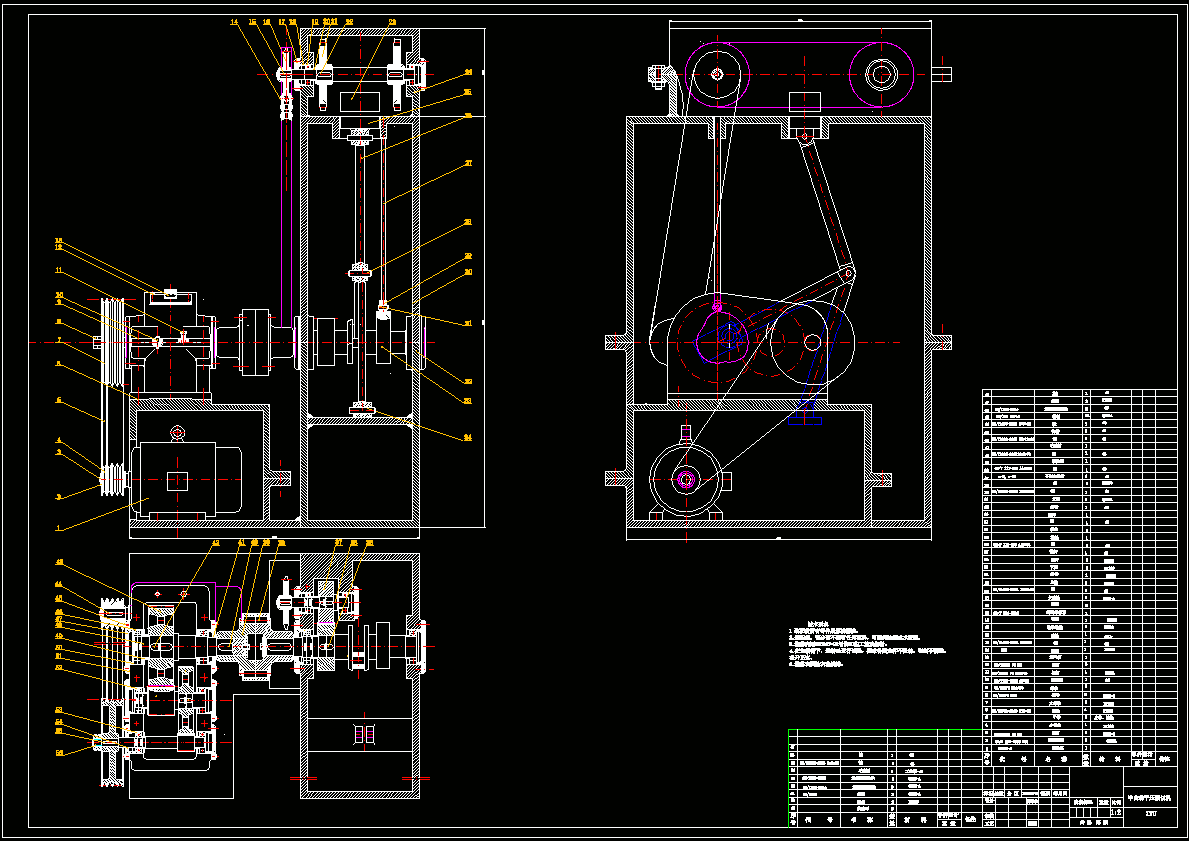The image size is (1189, 841).
Task: Select the motor end circle in the side view
Action: [x=686, y=479]
